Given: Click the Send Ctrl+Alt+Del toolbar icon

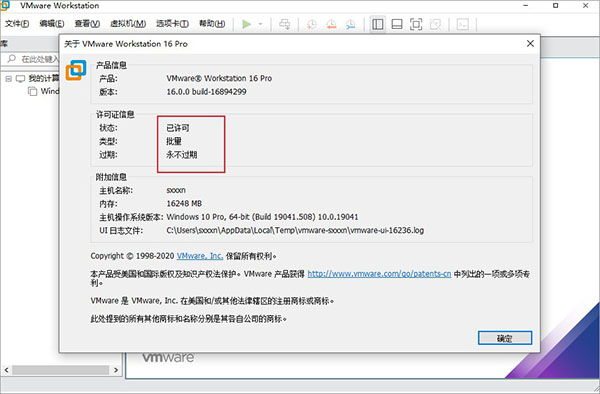Looking at the screenshot, I should (x=284, y=24).
